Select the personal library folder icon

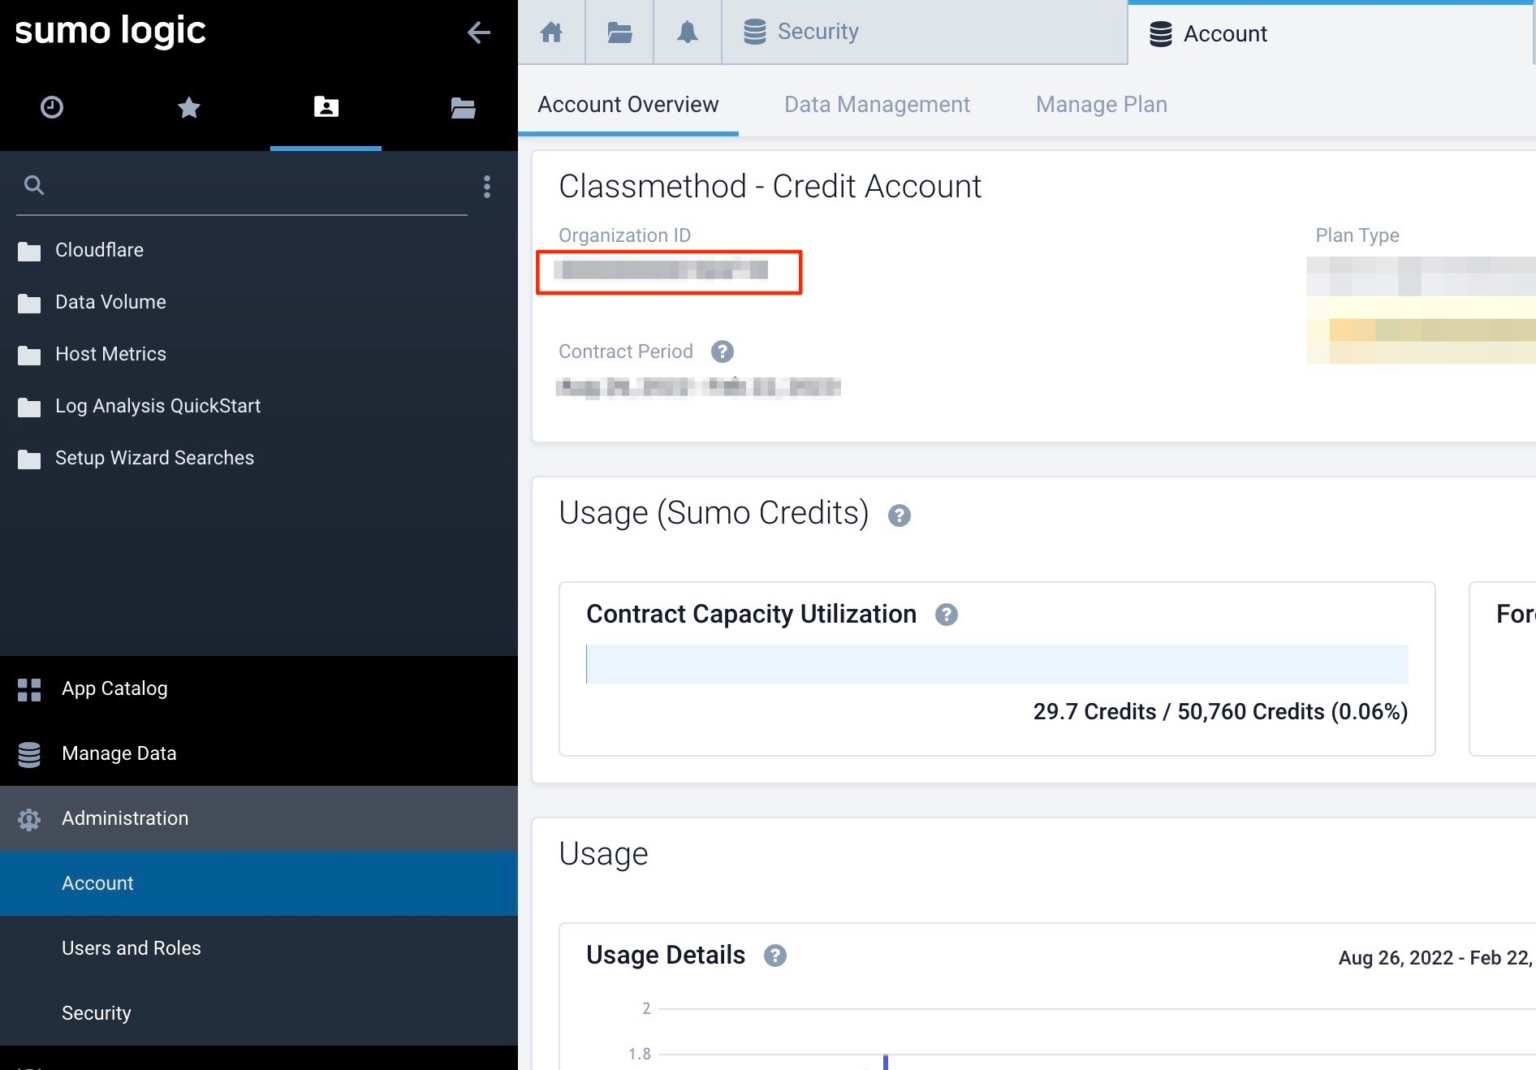(x=325, y=108)
